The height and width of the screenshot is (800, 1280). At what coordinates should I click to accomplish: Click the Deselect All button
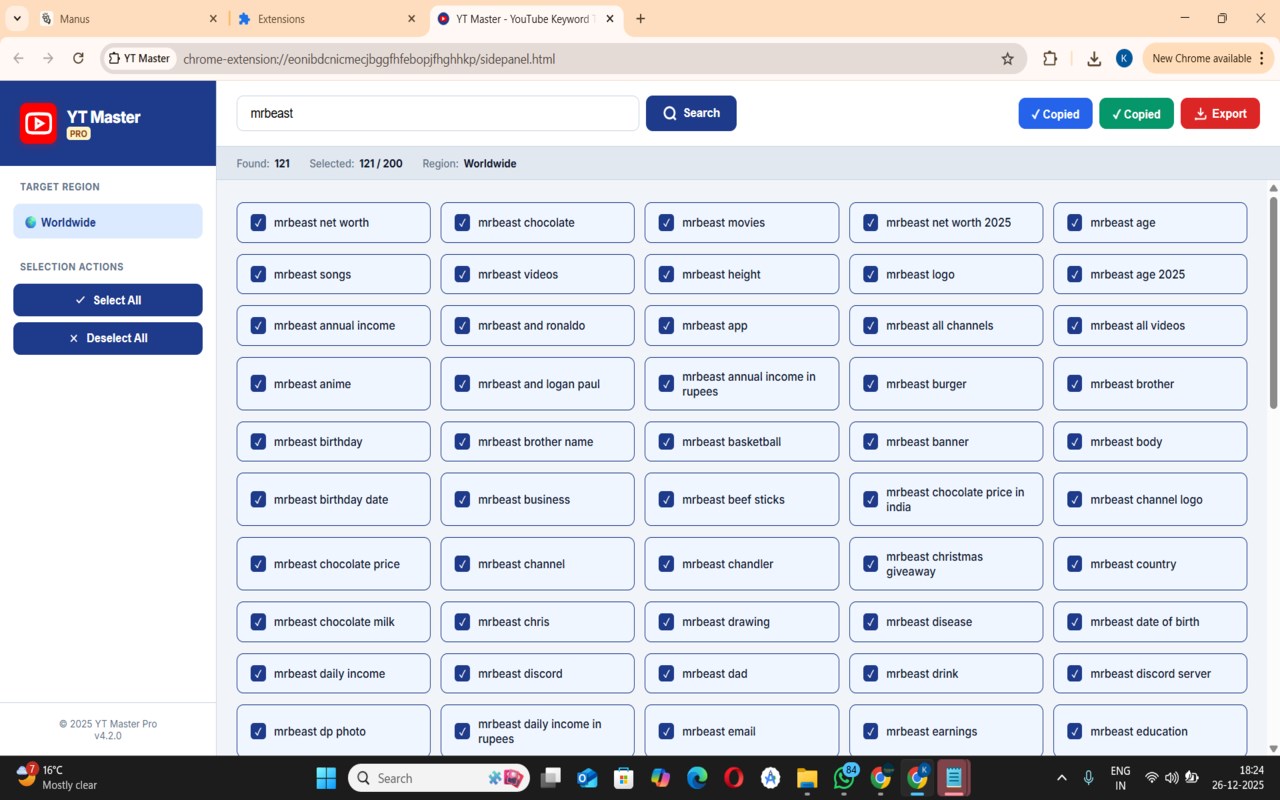pos(108,338)
